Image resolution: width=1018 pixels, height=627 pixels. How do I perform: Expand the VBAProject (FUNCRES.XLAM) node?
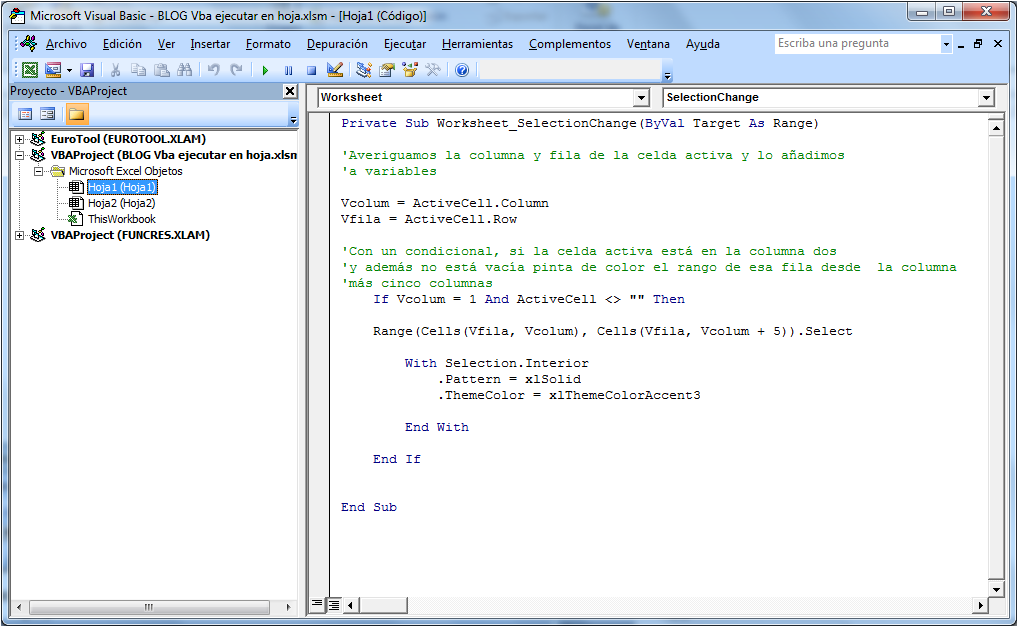click(x=21, y=235)
